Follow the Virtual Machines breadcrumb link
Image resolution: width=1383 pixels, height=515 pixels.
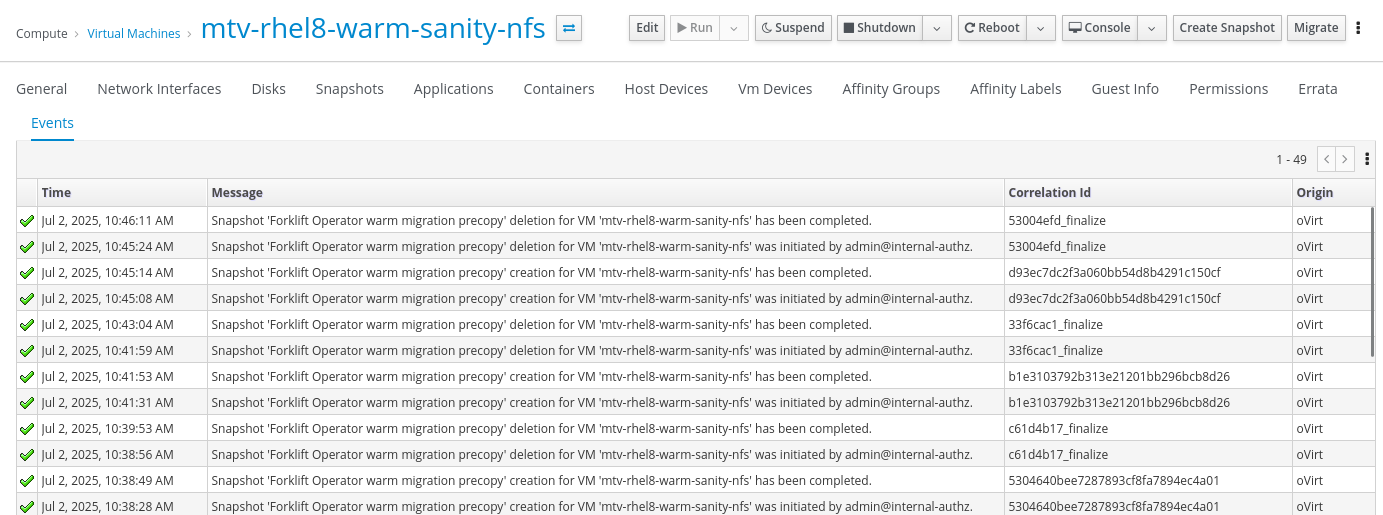click(134, 34)
